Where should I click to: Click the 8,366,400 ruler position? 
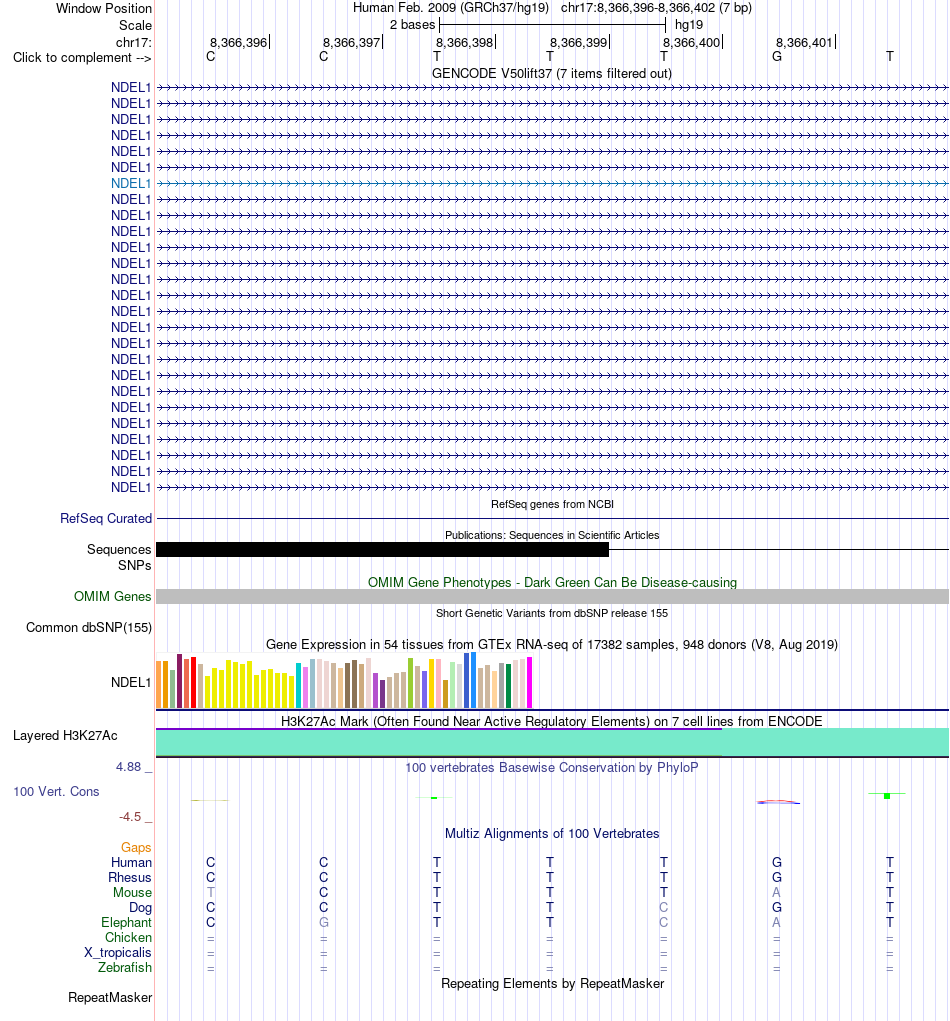pos(692,42)
